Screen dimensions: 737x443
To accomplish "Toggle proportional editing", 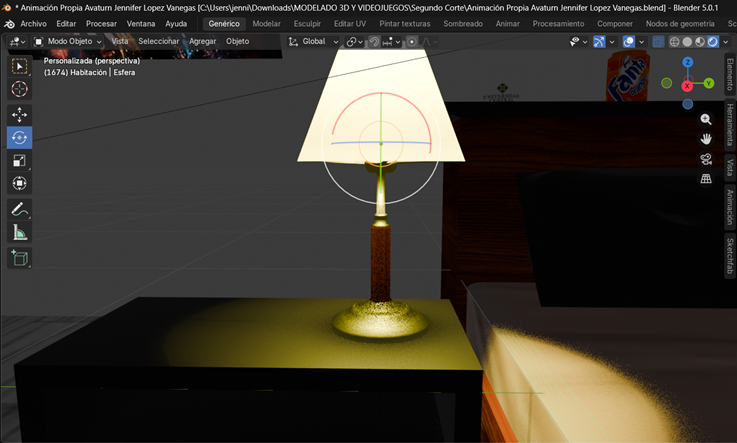I will (x=412, y=42).
